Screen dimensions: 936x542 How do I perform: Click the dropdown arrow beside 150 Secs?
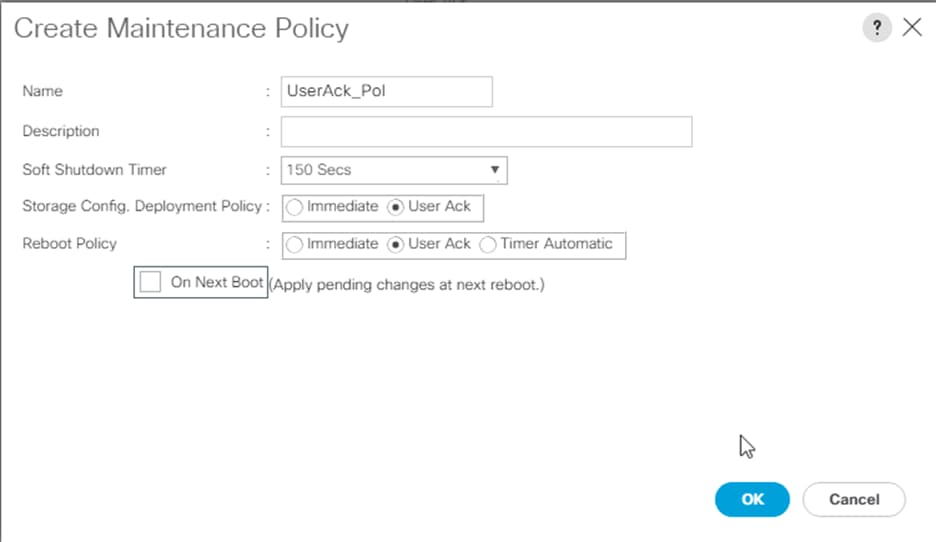click(x=495, y=170)
